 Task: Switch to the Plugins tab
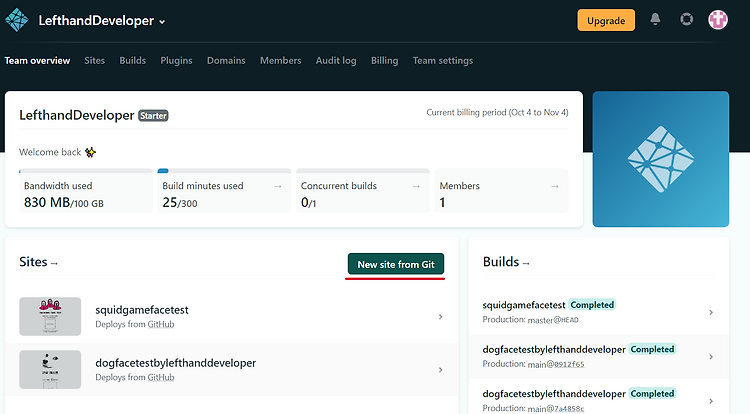click(x=176, y=61)
